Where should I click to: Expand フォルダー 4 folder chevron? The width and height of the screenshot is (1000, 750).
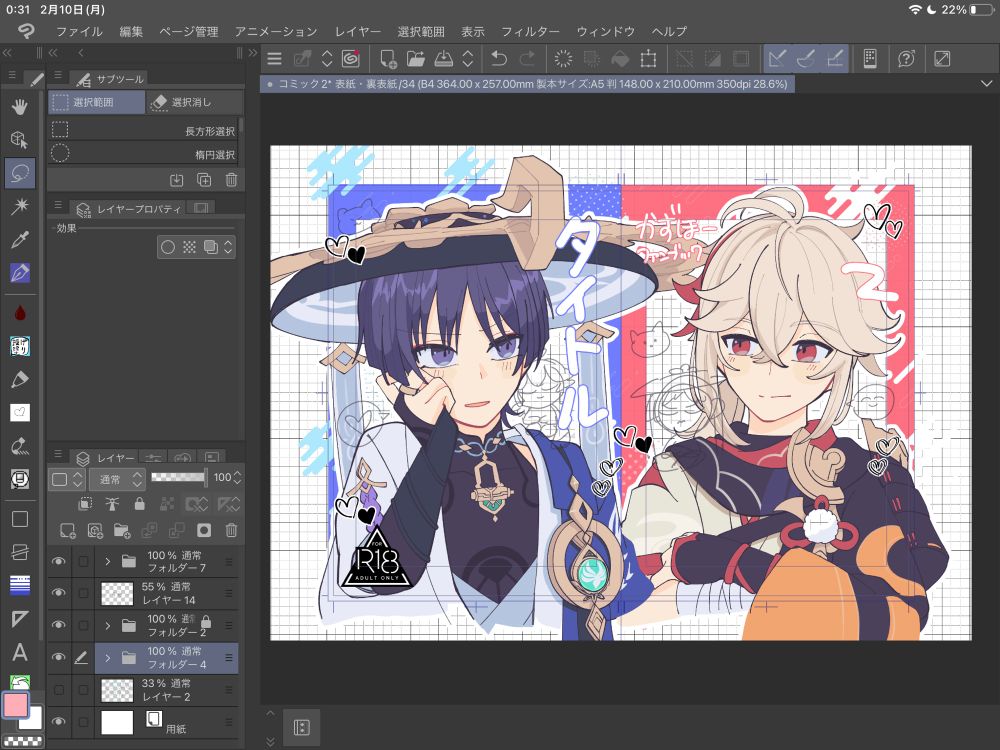tap(107, 658)
